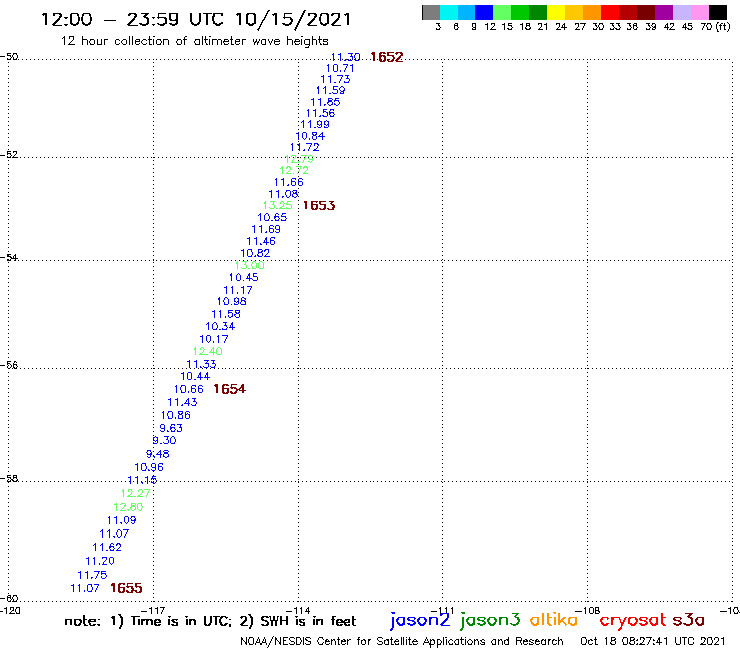Click the -54 latitude axis label
740x650 pixels.
pyautogui.click(x=9, y=257)
